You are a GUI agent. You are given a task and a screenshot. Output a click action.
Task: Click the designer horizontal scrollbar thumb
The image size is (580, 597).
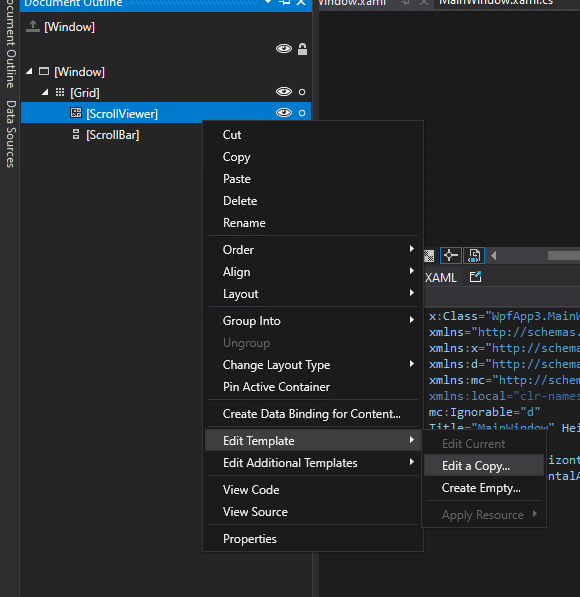(x=564, y=256)
